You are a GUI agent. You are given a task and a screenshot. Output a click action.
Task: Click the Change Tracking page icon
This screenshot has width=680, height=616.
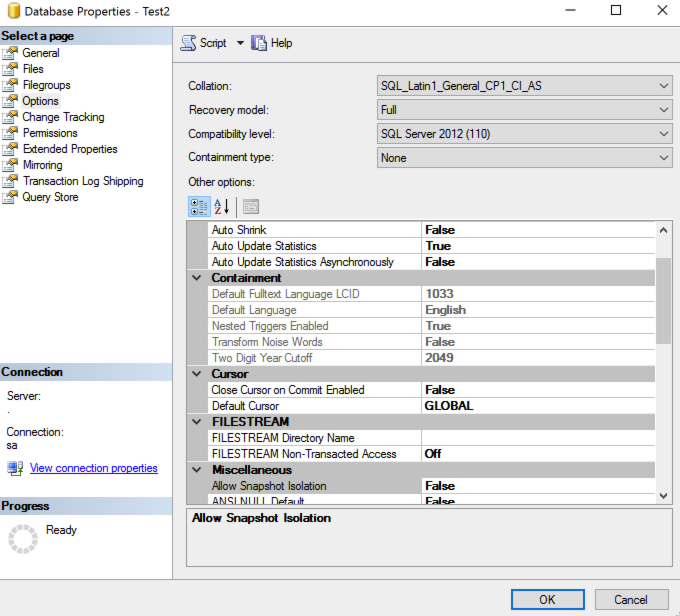10,117
